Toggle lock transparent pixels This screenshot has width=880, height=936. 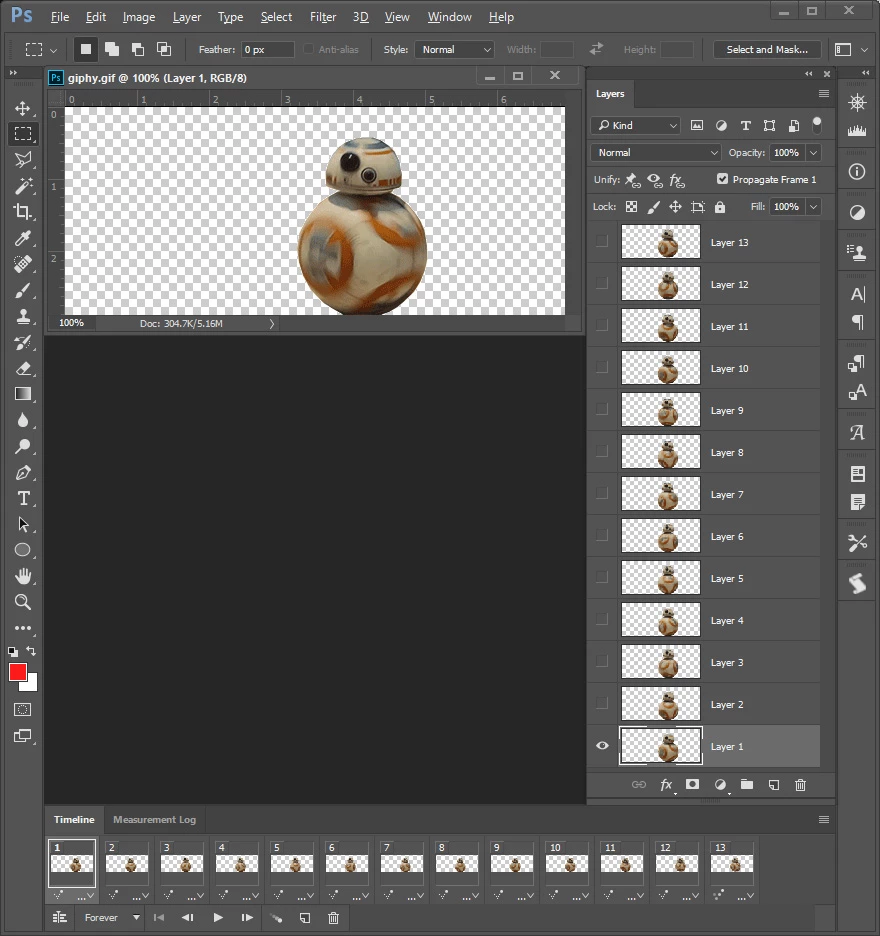(631, 207)
